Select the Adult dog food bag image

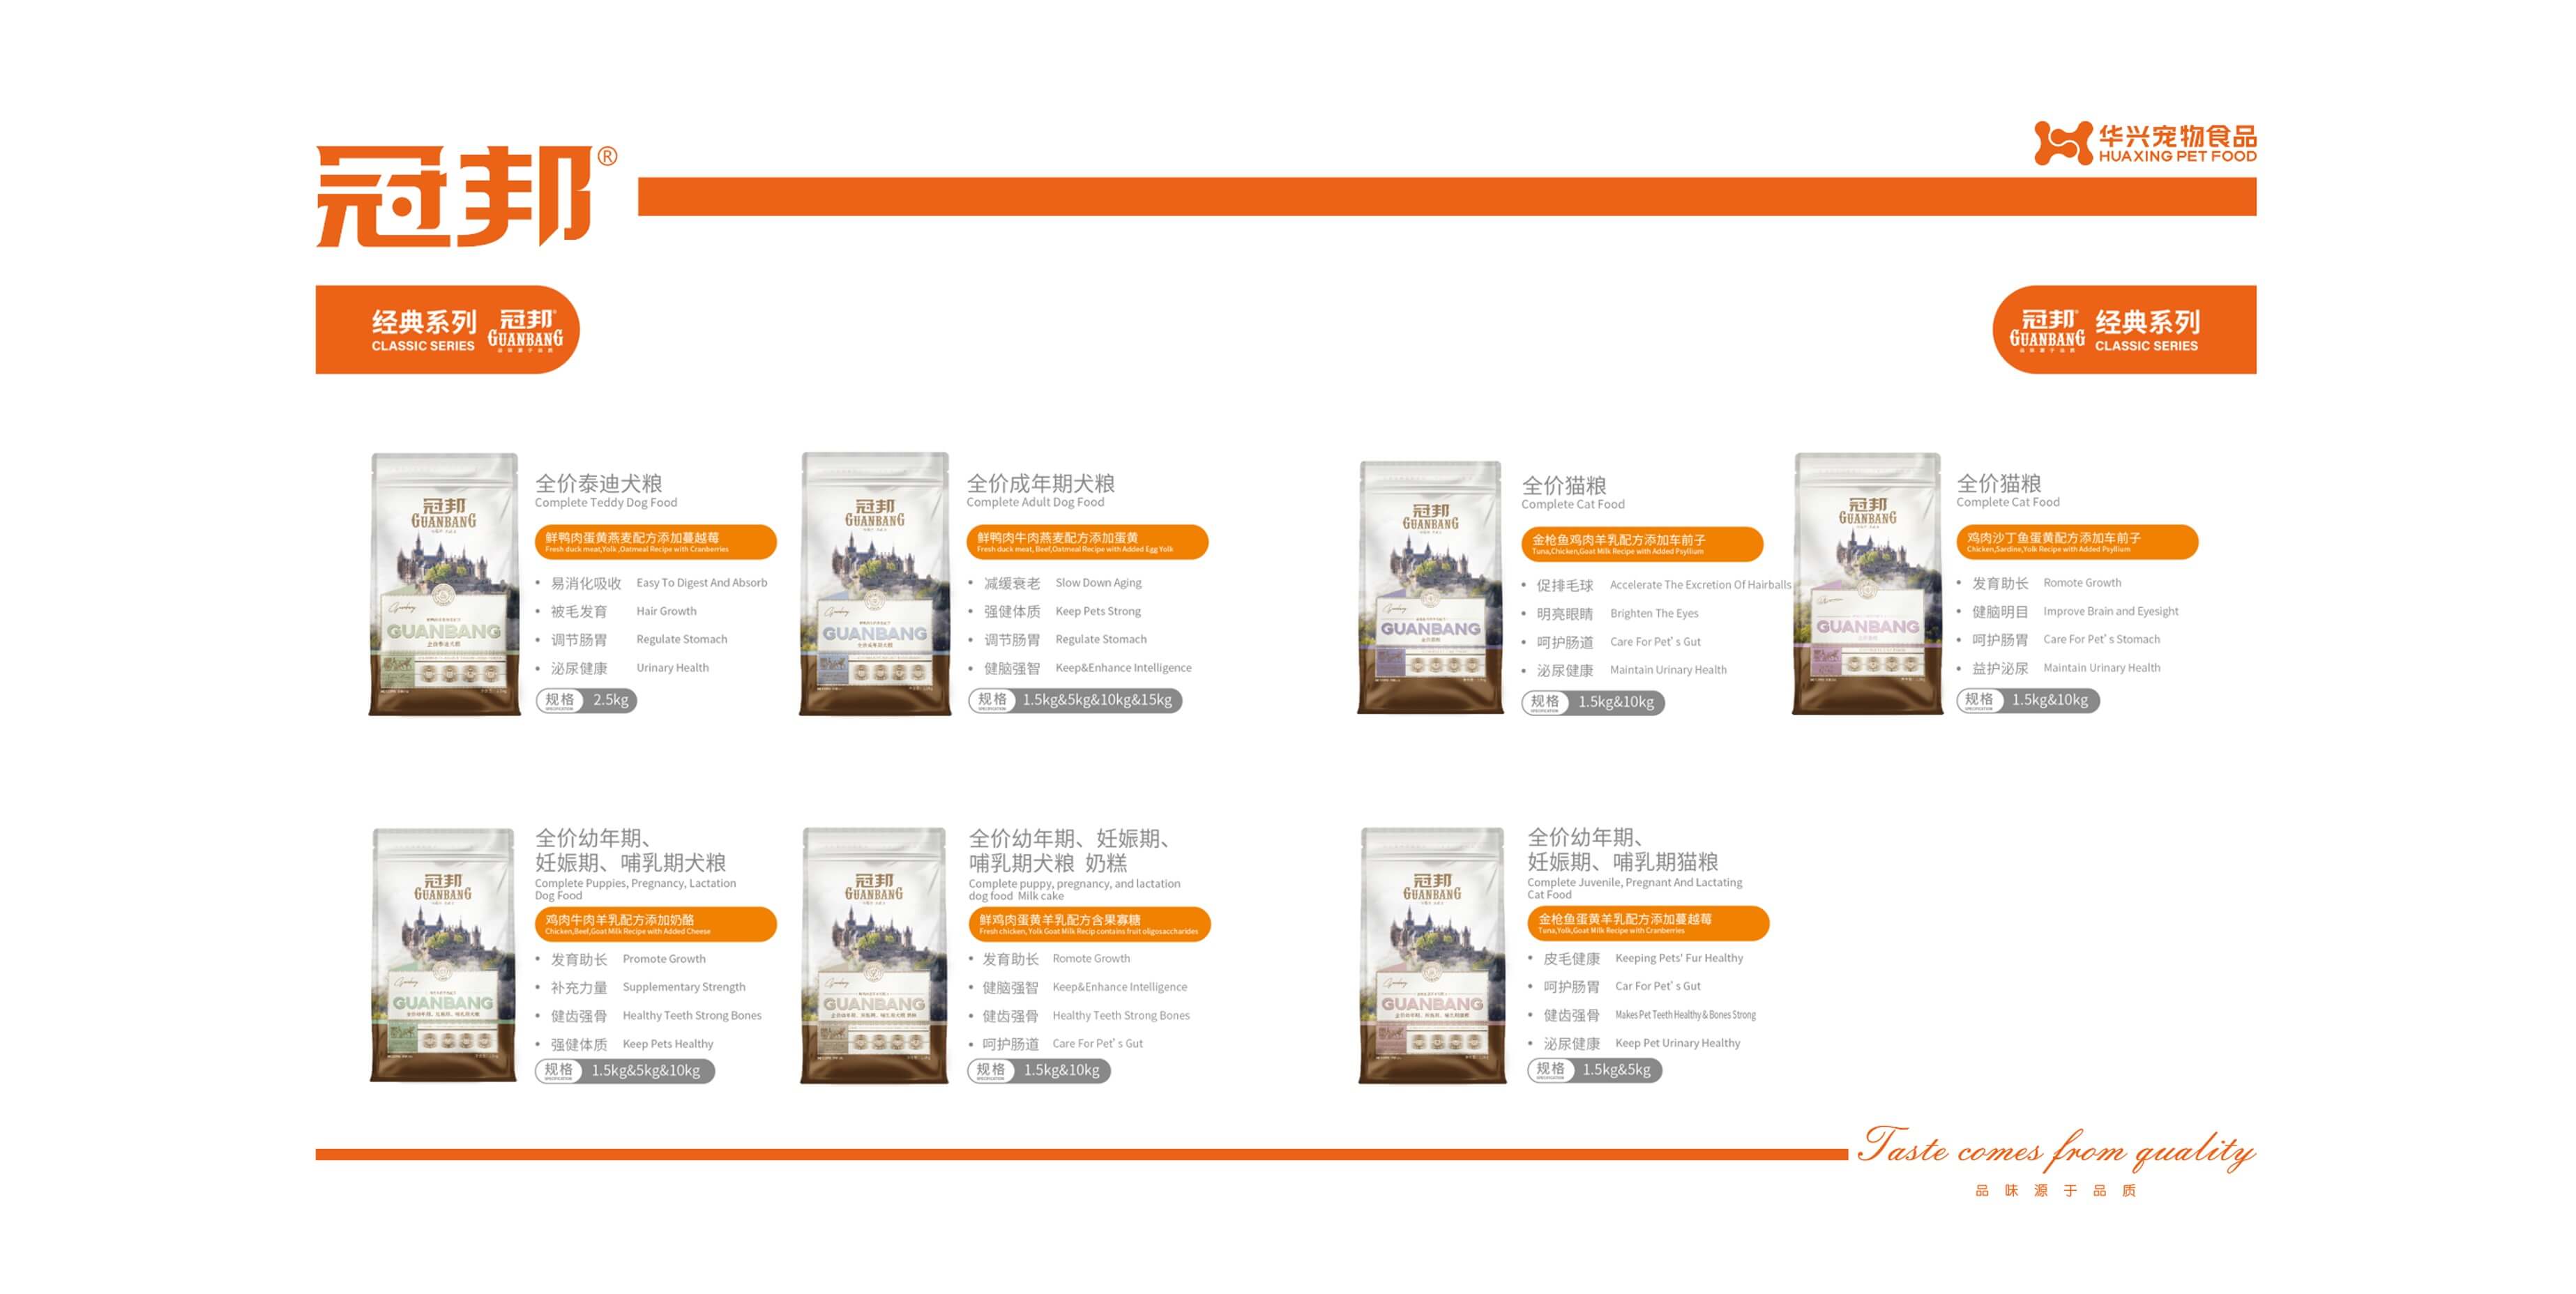pos(875,584)
